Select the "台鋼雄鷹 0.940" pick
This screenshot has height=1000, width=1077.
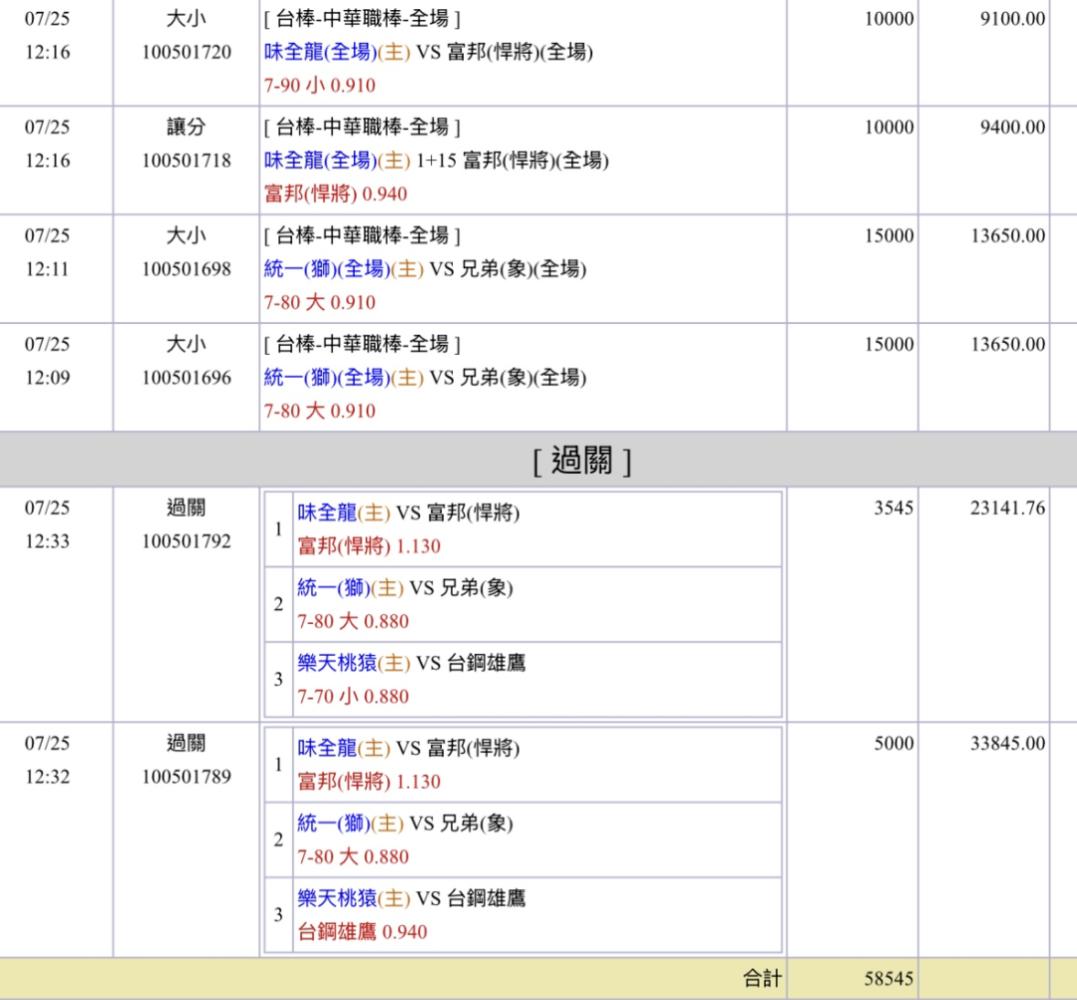point(362,932)
